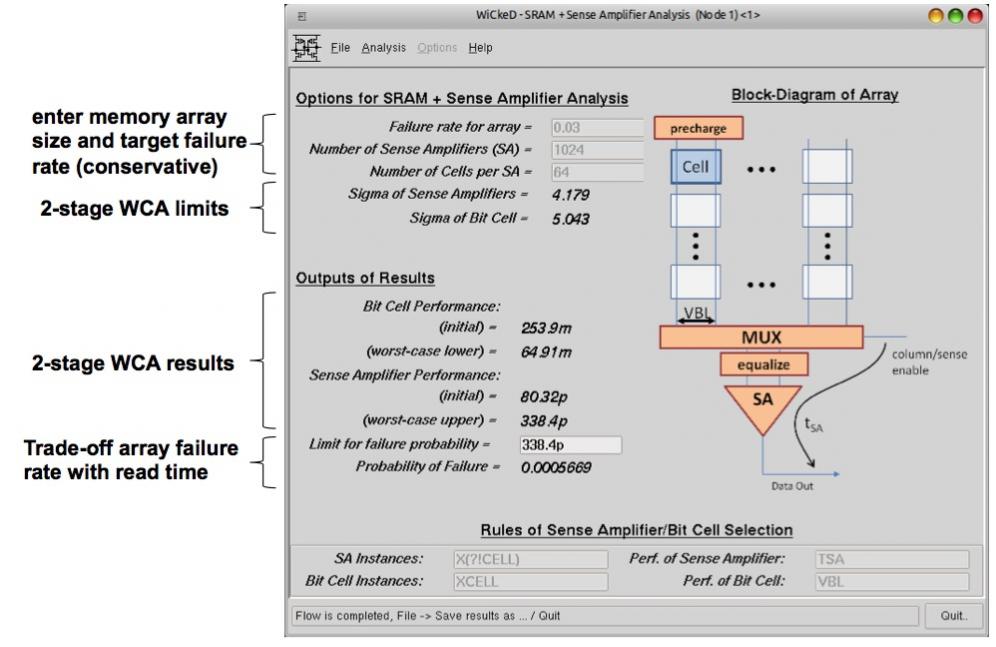Click the MUX block in diagram
The image size is (996, 647).
761,337
